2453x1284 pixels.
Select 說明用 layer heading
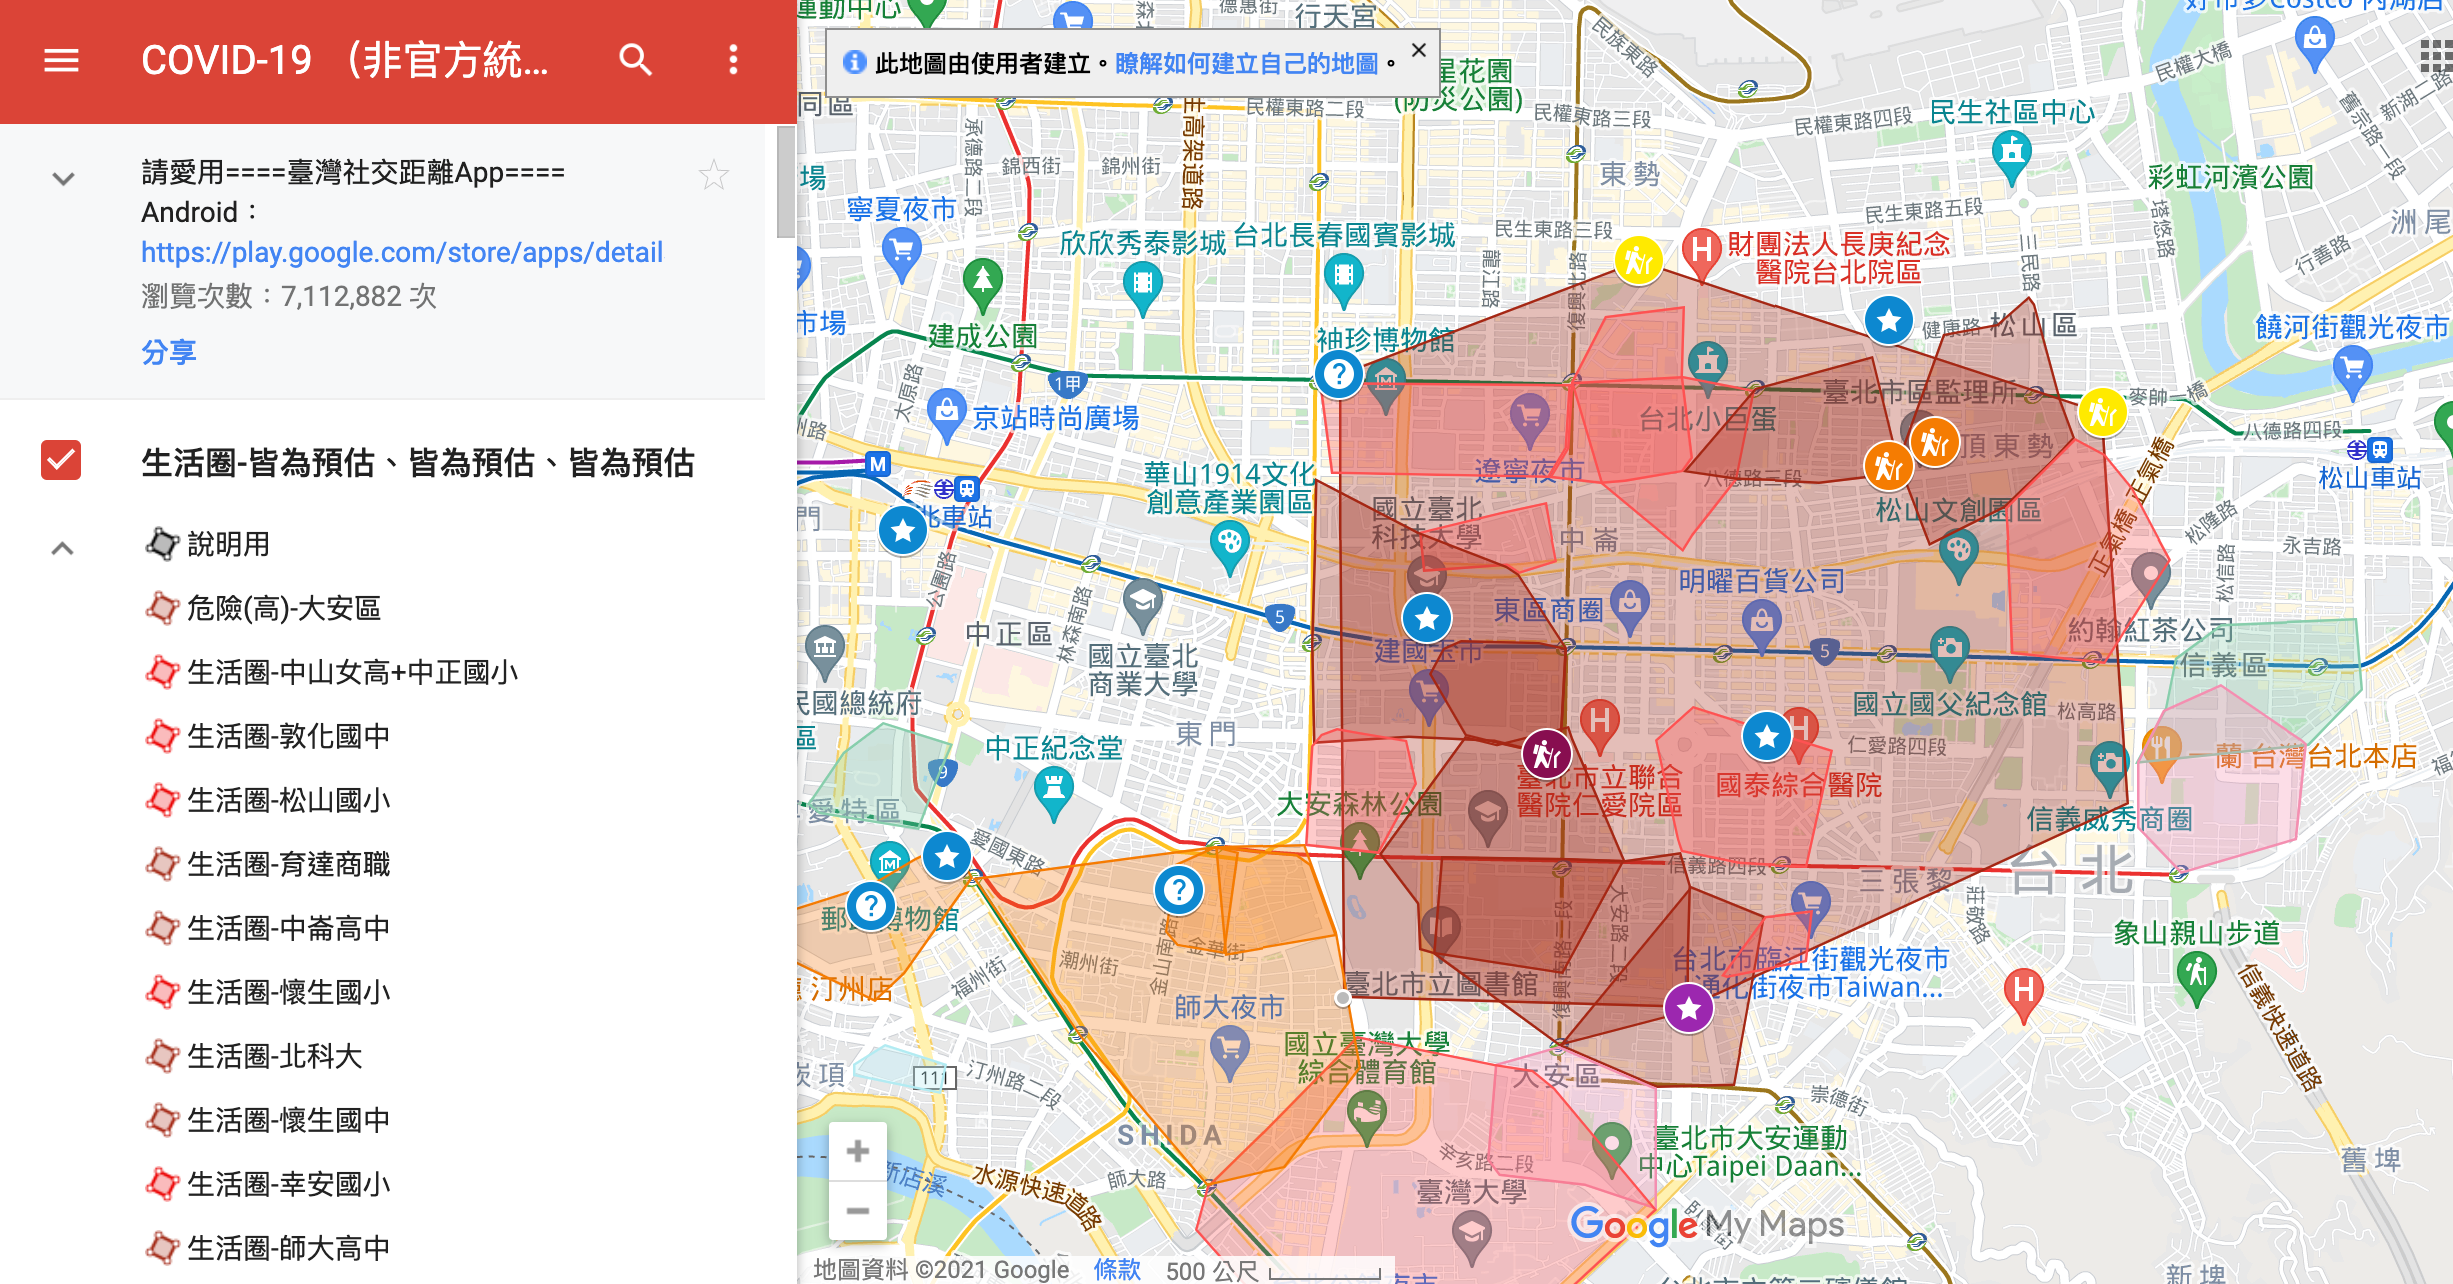pyautogui.click(x=229, y=544)
